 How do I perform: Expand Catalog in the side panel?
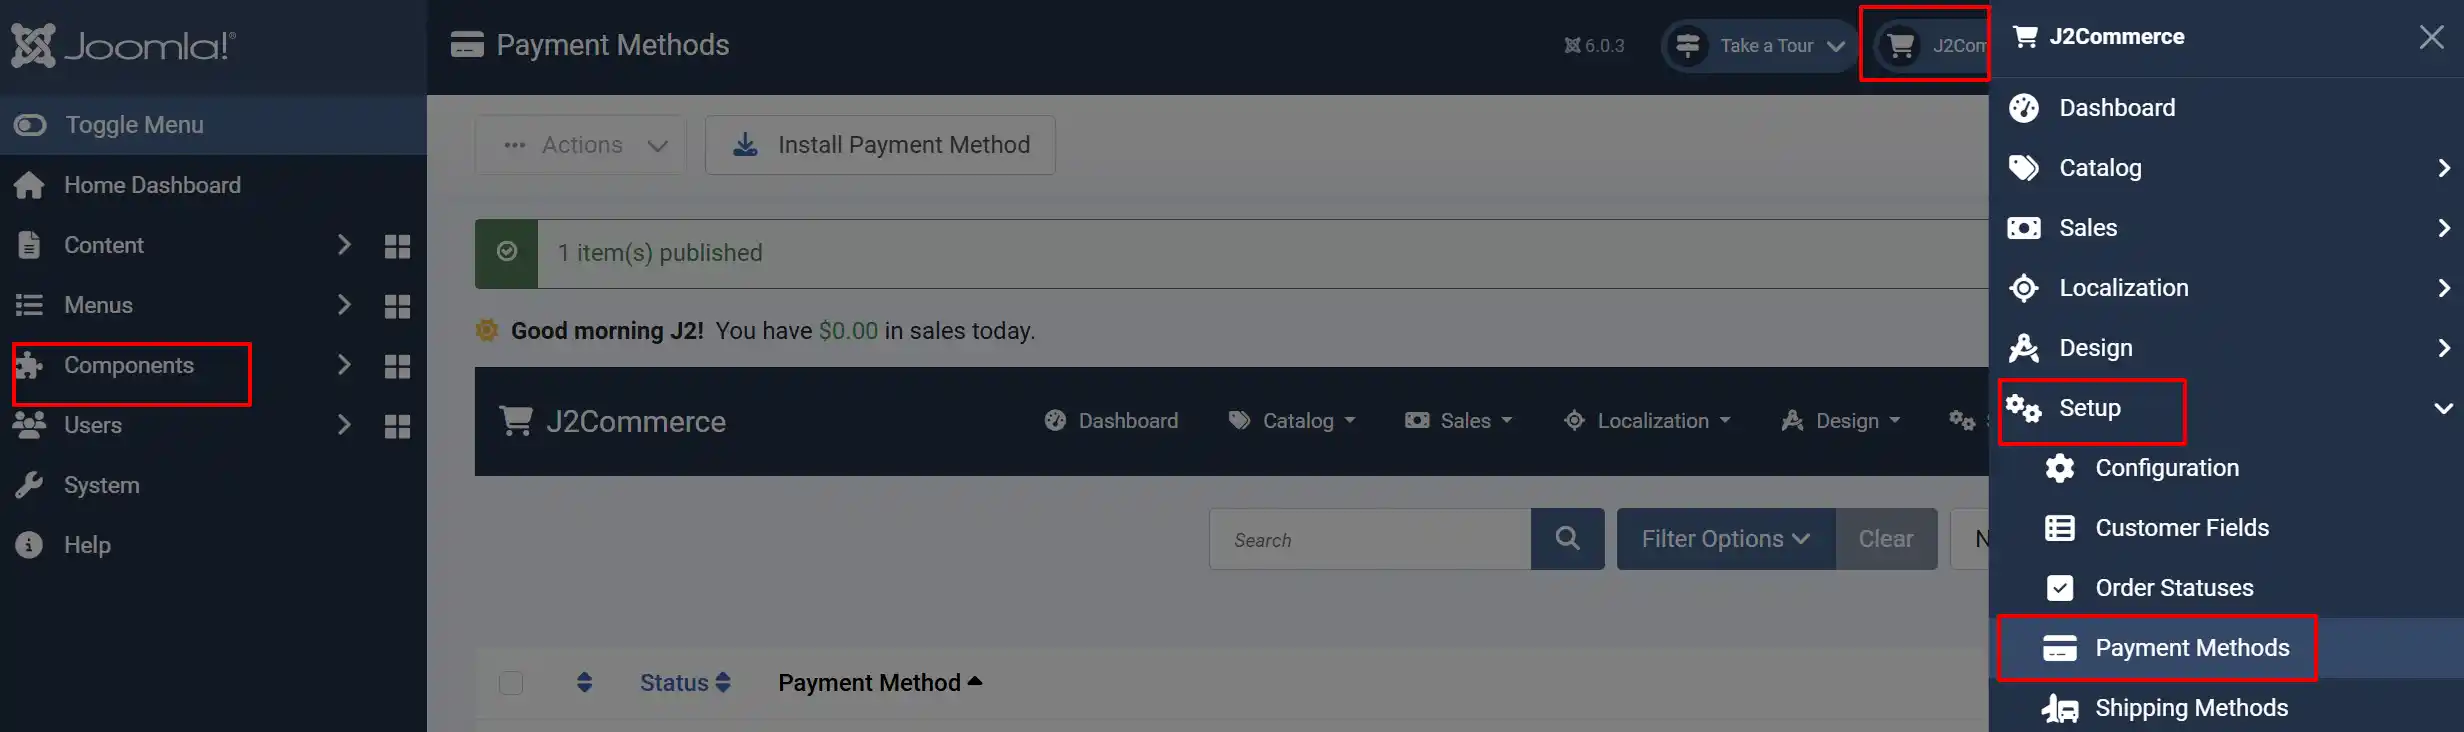(2226, 168)
